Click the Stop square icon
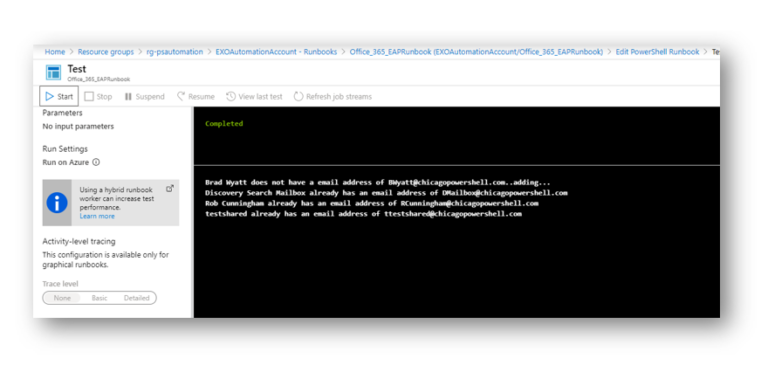Screen dimensions: 768x372 click(89, 96)
